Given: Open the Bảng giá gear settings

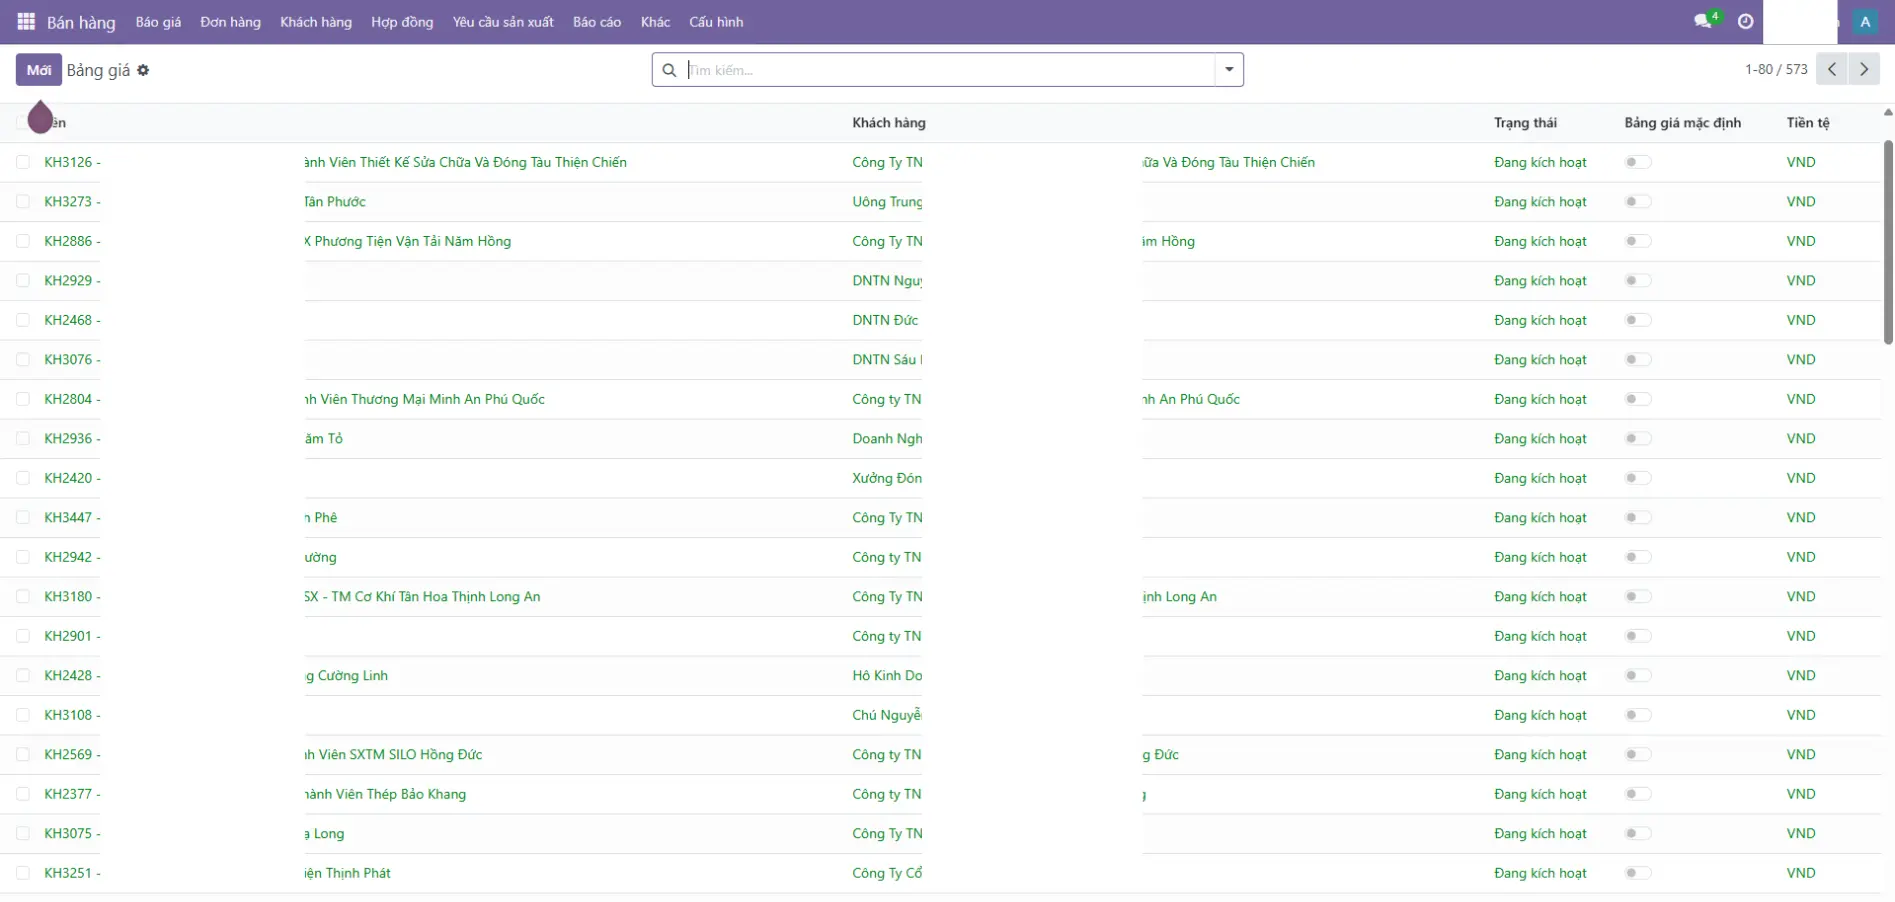Looking at the screenshot, I should click(x=143, y=70).
